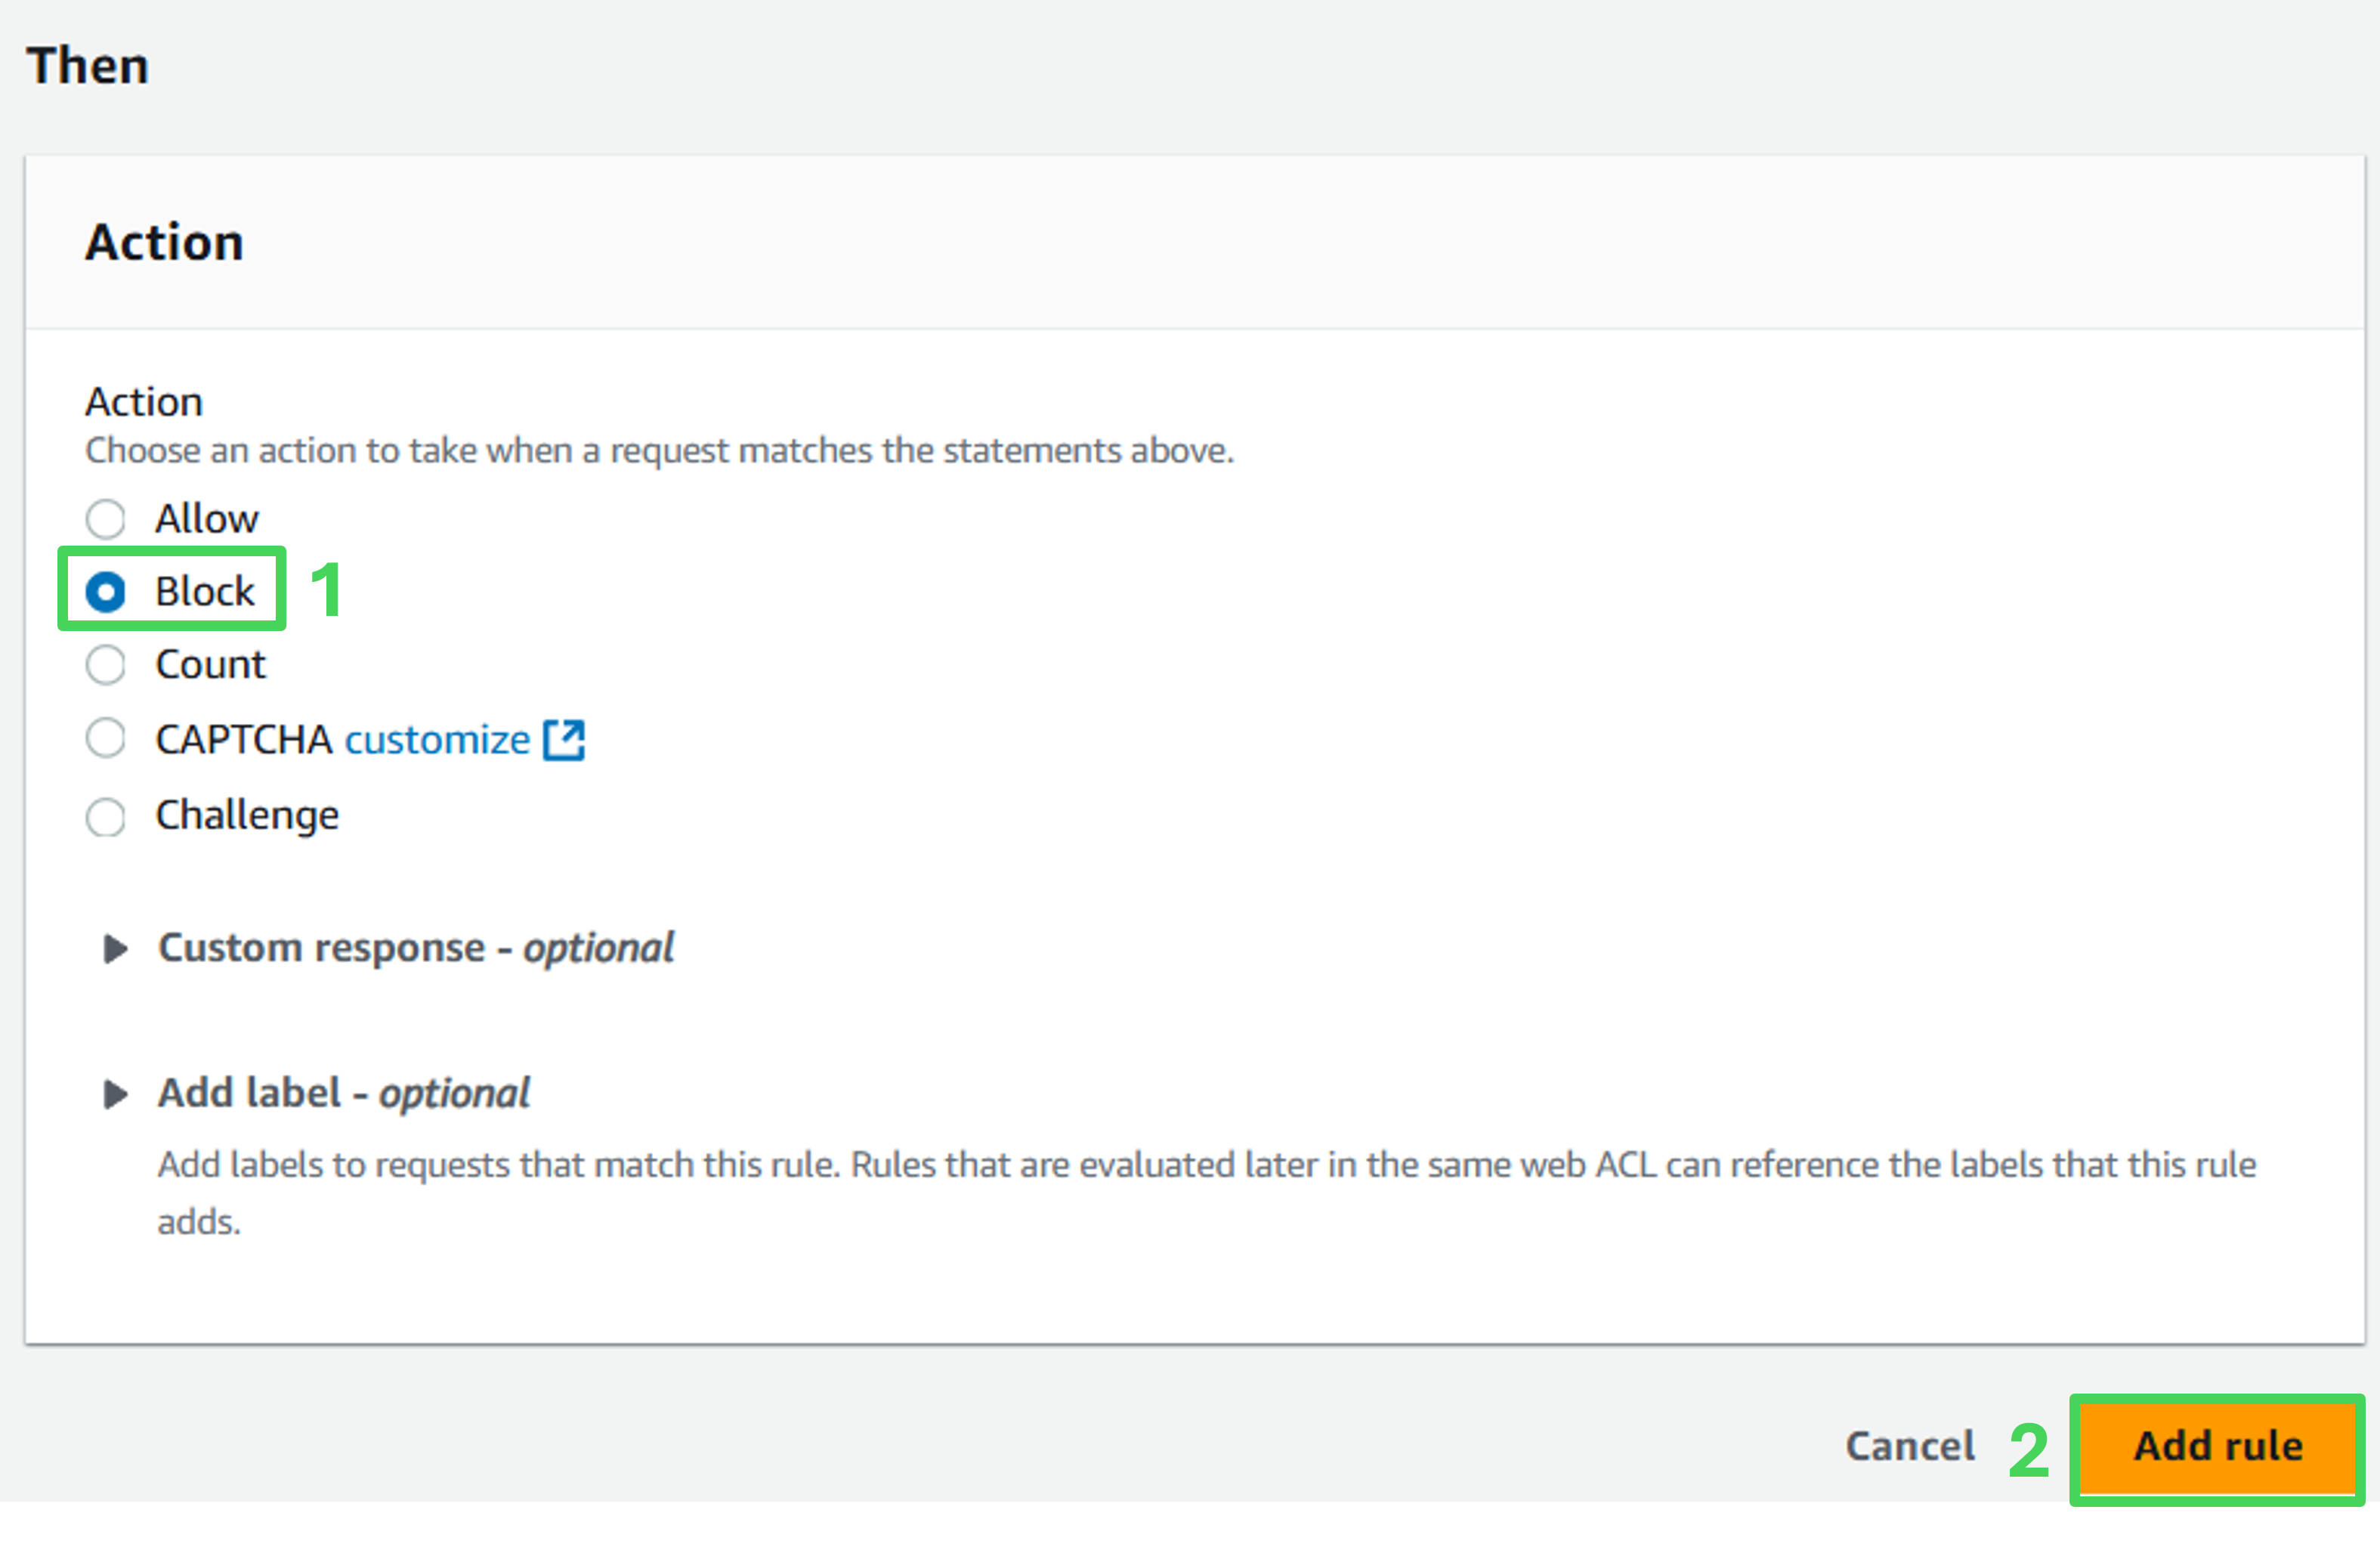Select the Block radio button

[x=105, y=592]
